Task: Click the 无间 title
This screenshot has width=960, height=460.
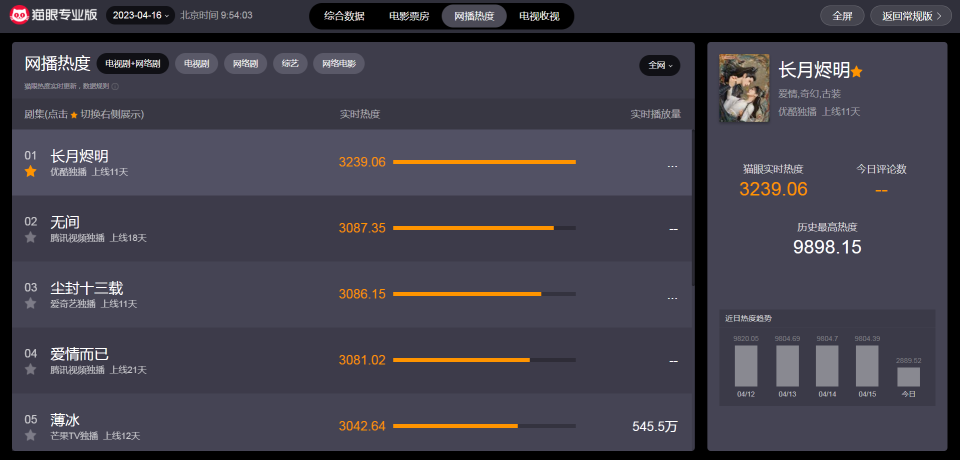Action: pyautogui.click(x=65, y=222)
